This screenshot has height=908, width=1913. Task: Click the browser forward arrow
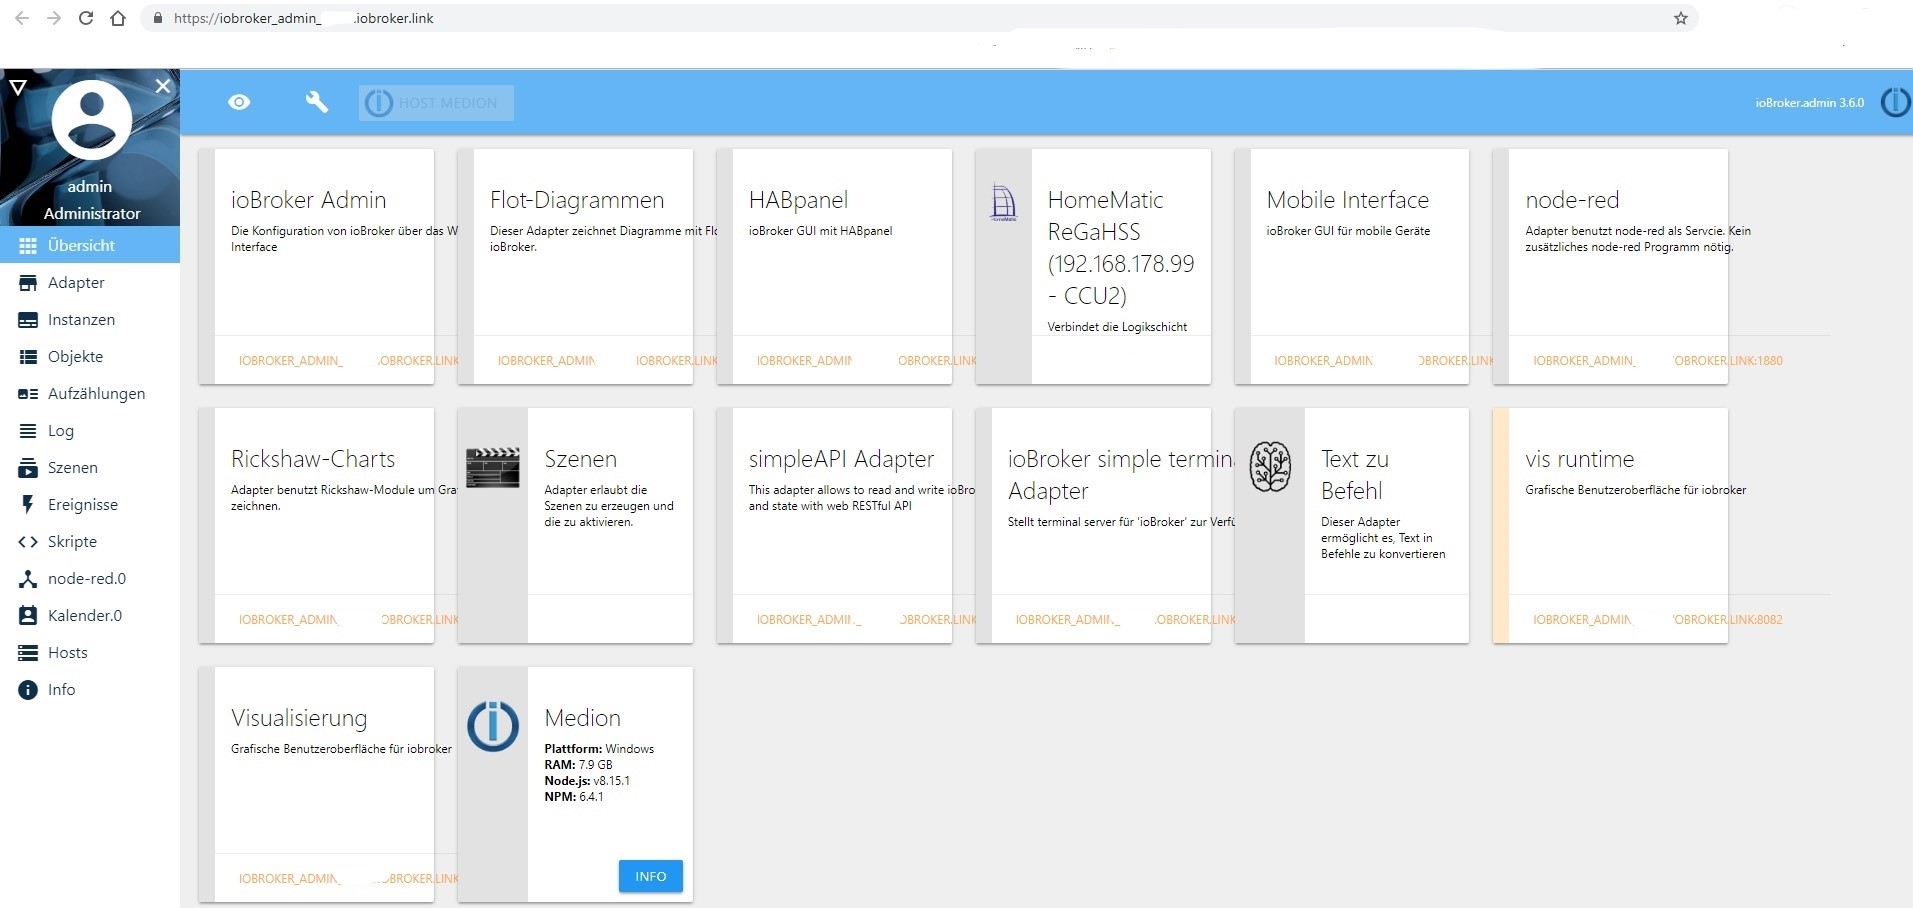(x=54, y=18)
